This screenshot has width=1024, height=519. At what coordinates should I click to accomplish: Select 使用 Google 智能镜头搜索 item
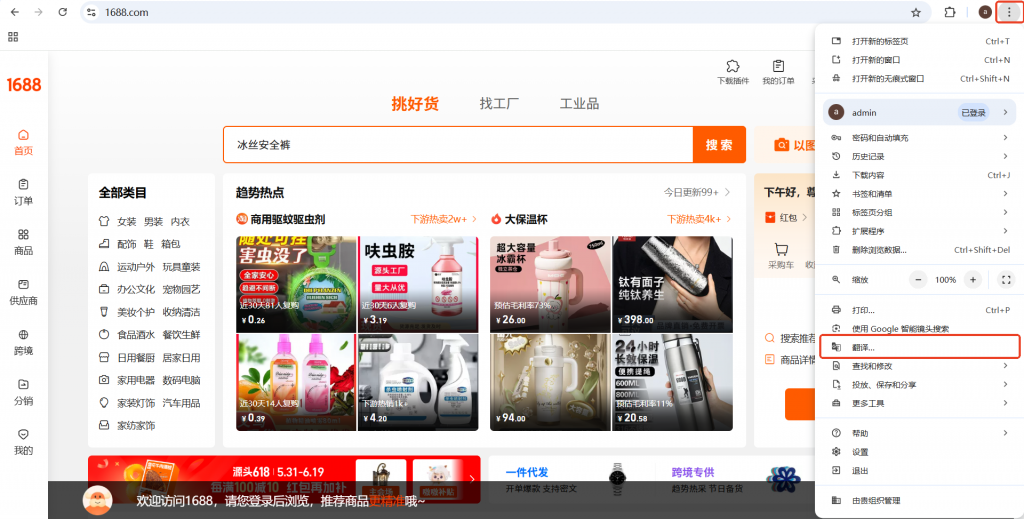[x=920, y=329]
